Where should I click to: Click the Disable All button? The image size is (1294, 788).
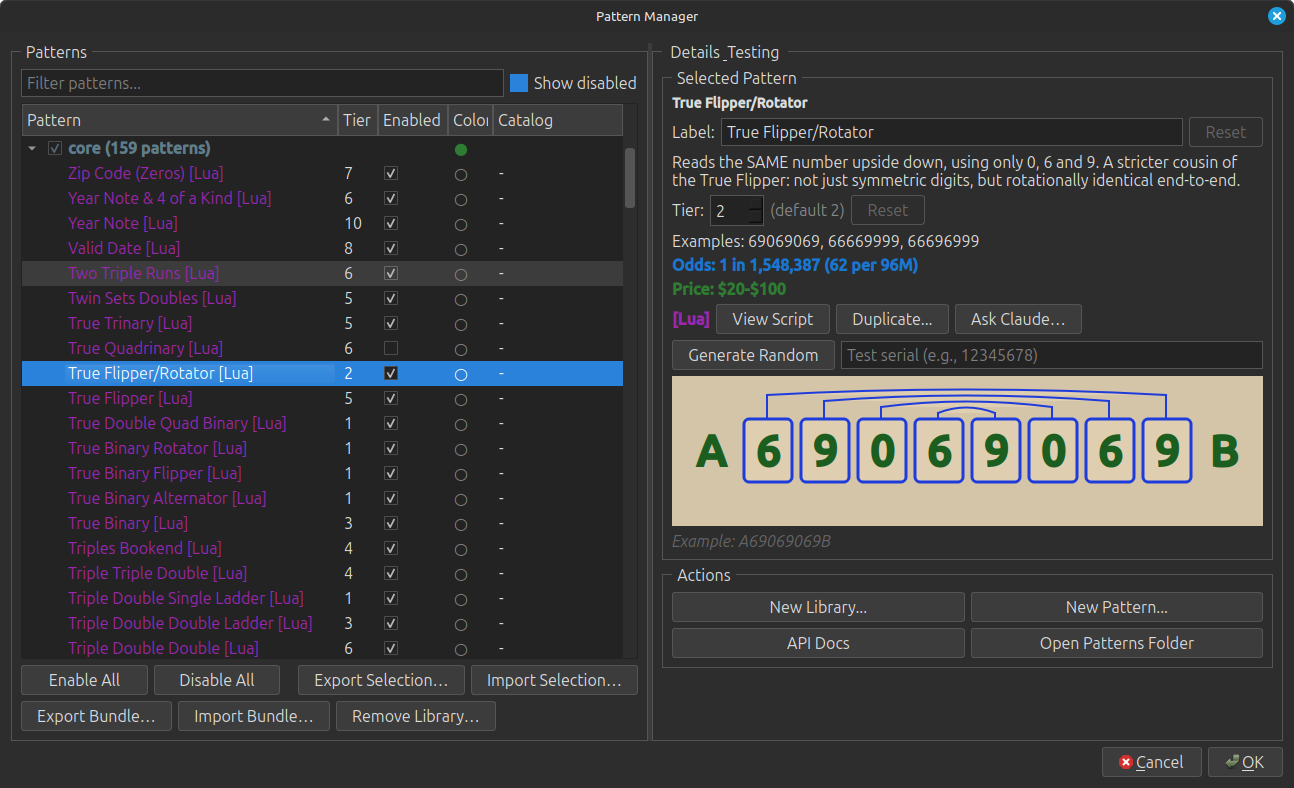point(217,680)
